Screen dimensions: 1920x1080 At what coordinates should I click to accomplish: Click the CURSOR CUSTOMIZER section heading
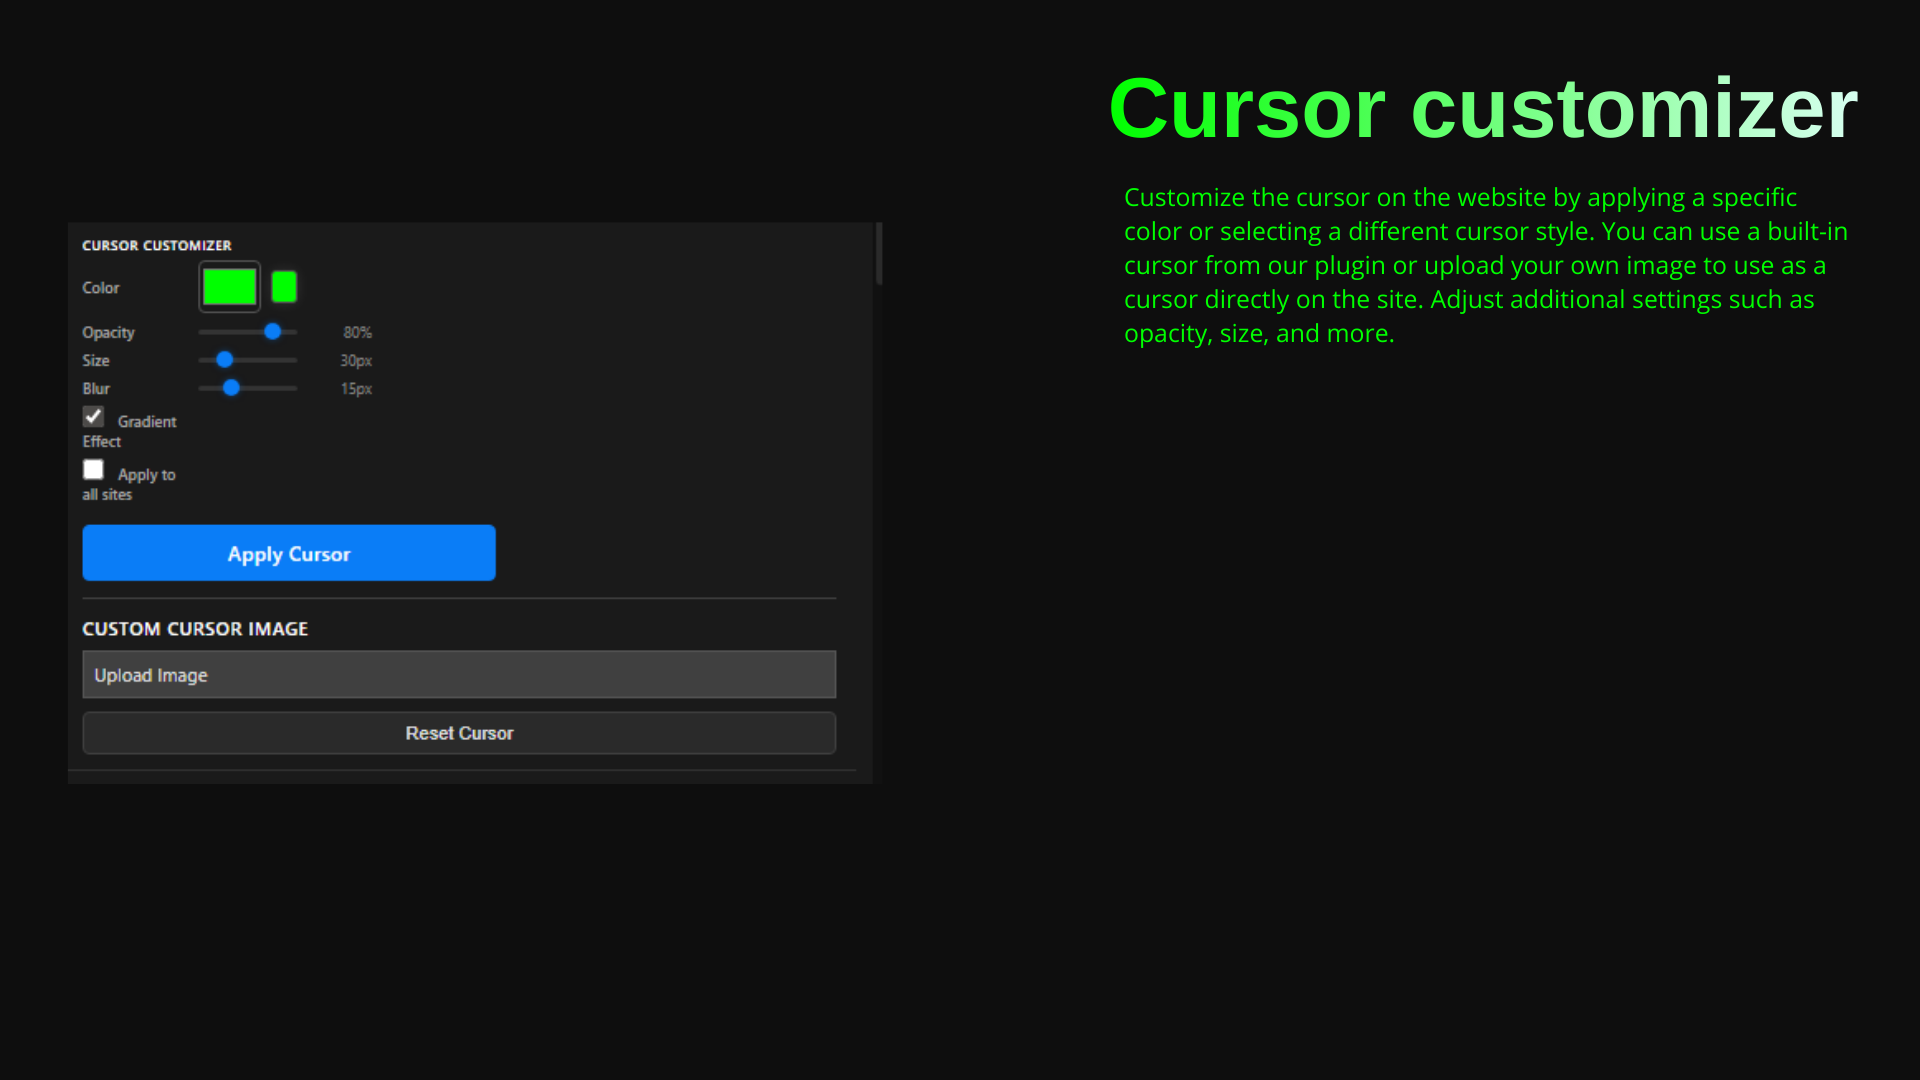pyautogui.click(x=157, y=245)
